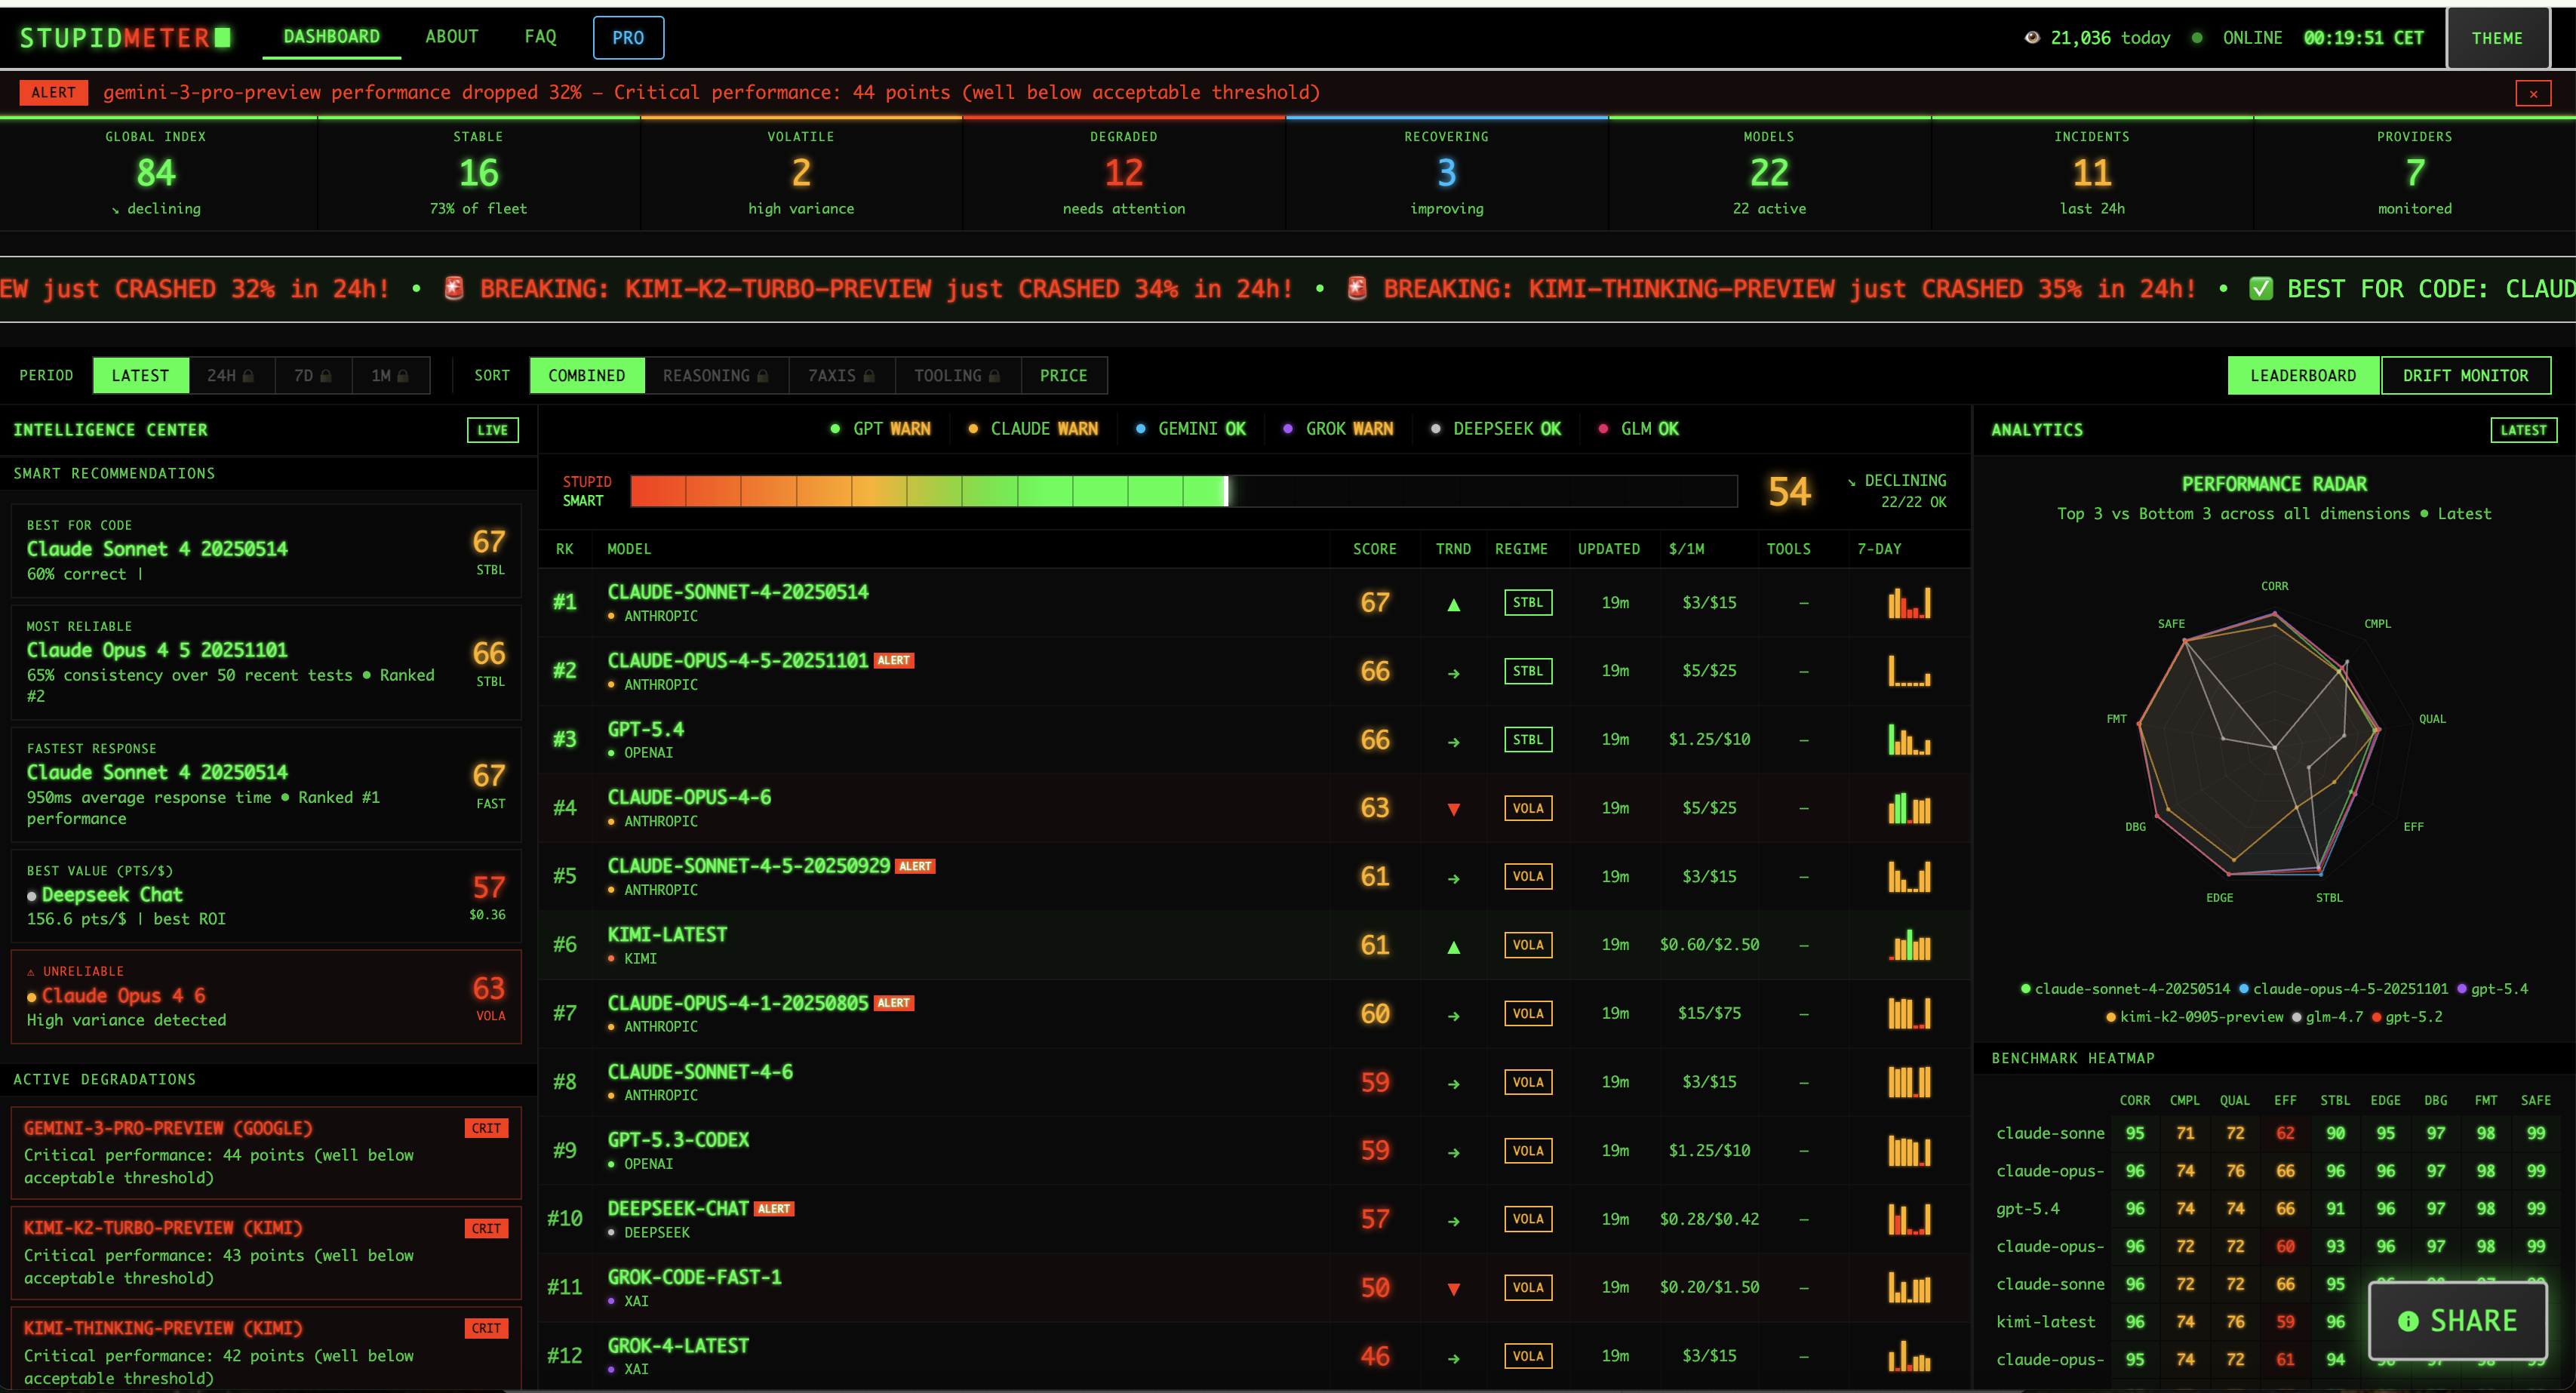The width and height of the screenshot is (2576, 1393).
Task: Click the PRO button
Action: click(628, 38)
